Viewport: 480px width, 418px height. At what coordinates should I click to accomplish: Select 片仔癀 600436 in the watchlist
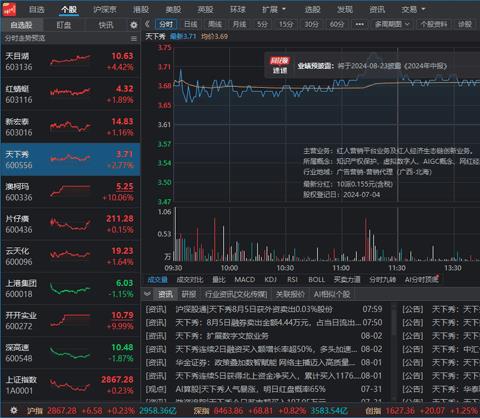coord(70,224)
